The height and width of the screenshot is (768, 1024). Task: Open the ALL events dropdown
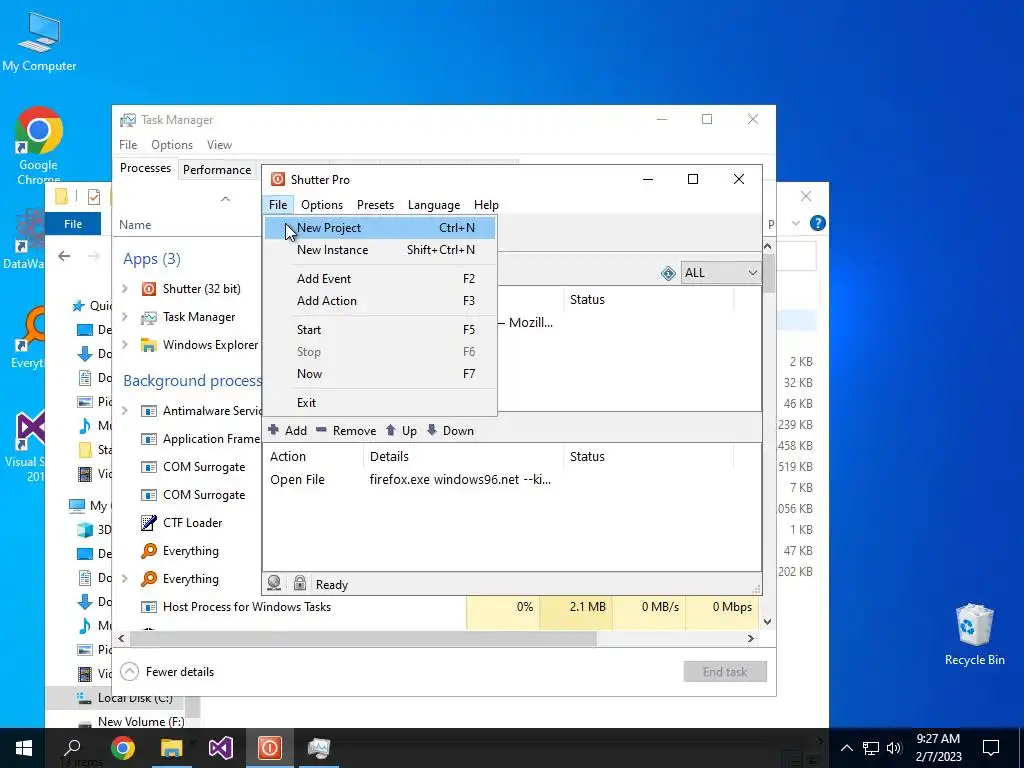[x=720, y=273]
